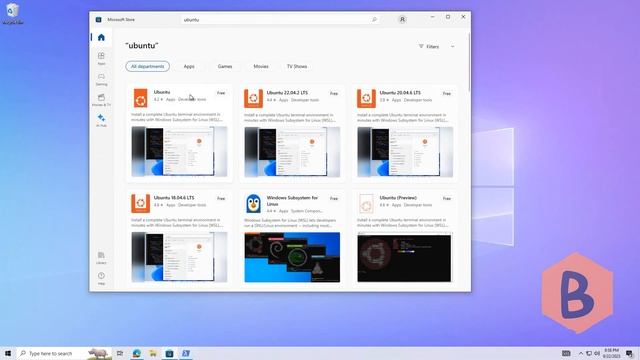Open the Windows Start menu
Viewport: 640px width, 360px height.
coord(7,353)
